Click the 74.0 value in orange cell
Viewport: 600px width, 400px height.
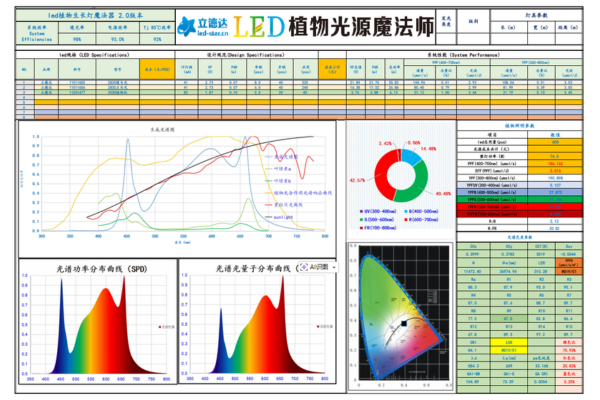pyautogui.click(x=555, y=156)
